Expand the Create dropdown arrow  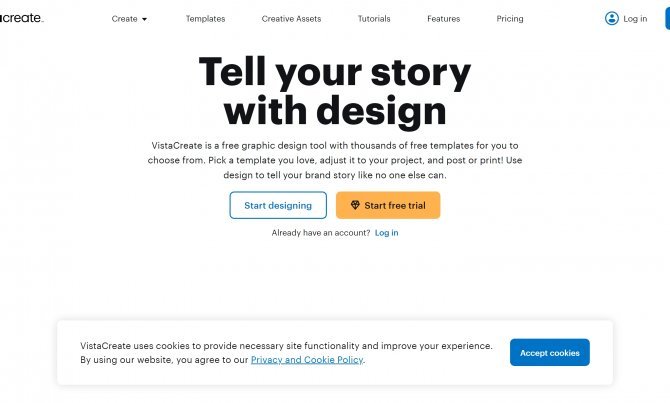(144, 19)
